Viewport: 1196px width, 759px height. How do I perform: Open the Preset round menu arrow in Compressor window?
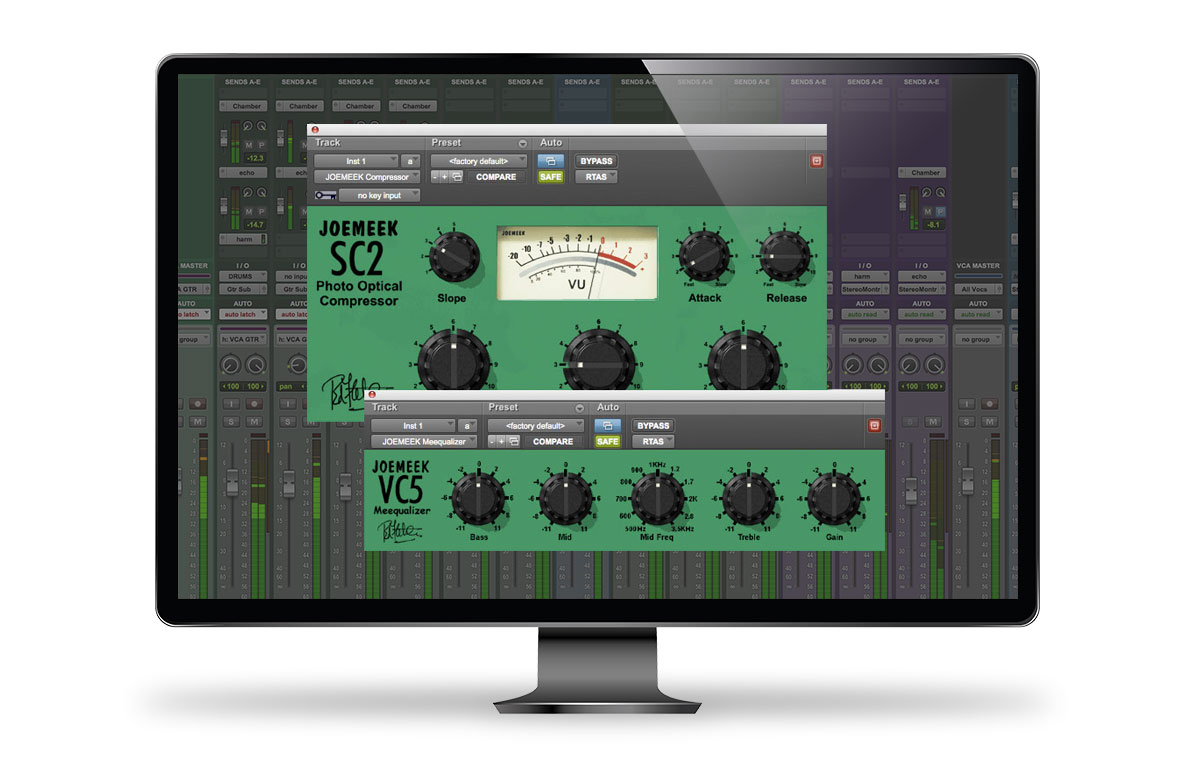tap(522, 143)
